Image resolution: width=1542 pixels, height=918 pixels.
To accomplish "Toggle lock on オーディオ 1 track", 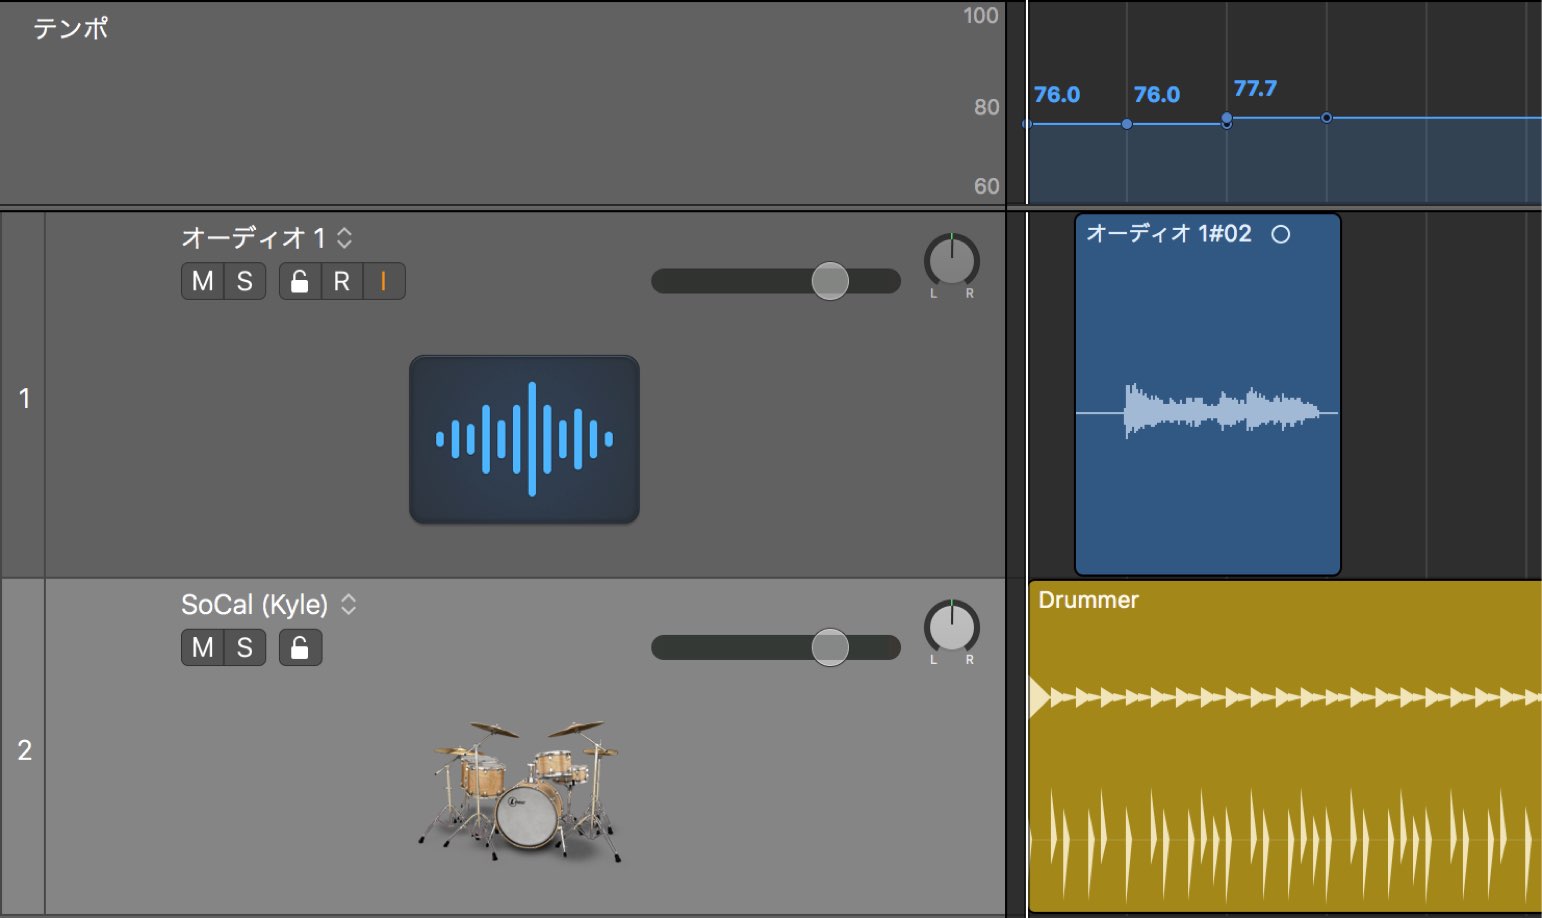I will pyautogui.click(x=299, y=282).
